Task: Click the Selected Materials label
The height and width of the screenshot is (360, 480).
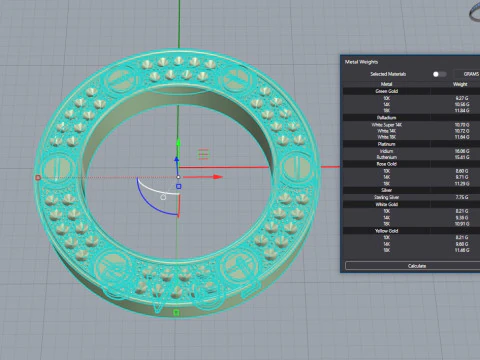Action: [388, 74]
